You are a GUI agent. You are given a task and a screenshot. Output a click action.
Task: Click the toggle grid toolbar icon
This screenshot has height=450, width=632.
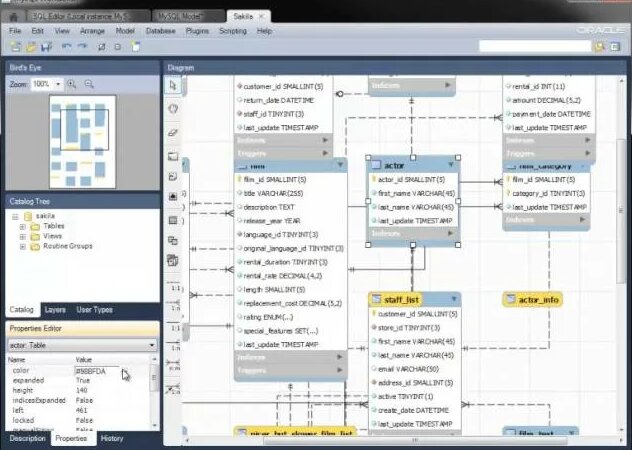pyautogui.click(x=102, y=47)
